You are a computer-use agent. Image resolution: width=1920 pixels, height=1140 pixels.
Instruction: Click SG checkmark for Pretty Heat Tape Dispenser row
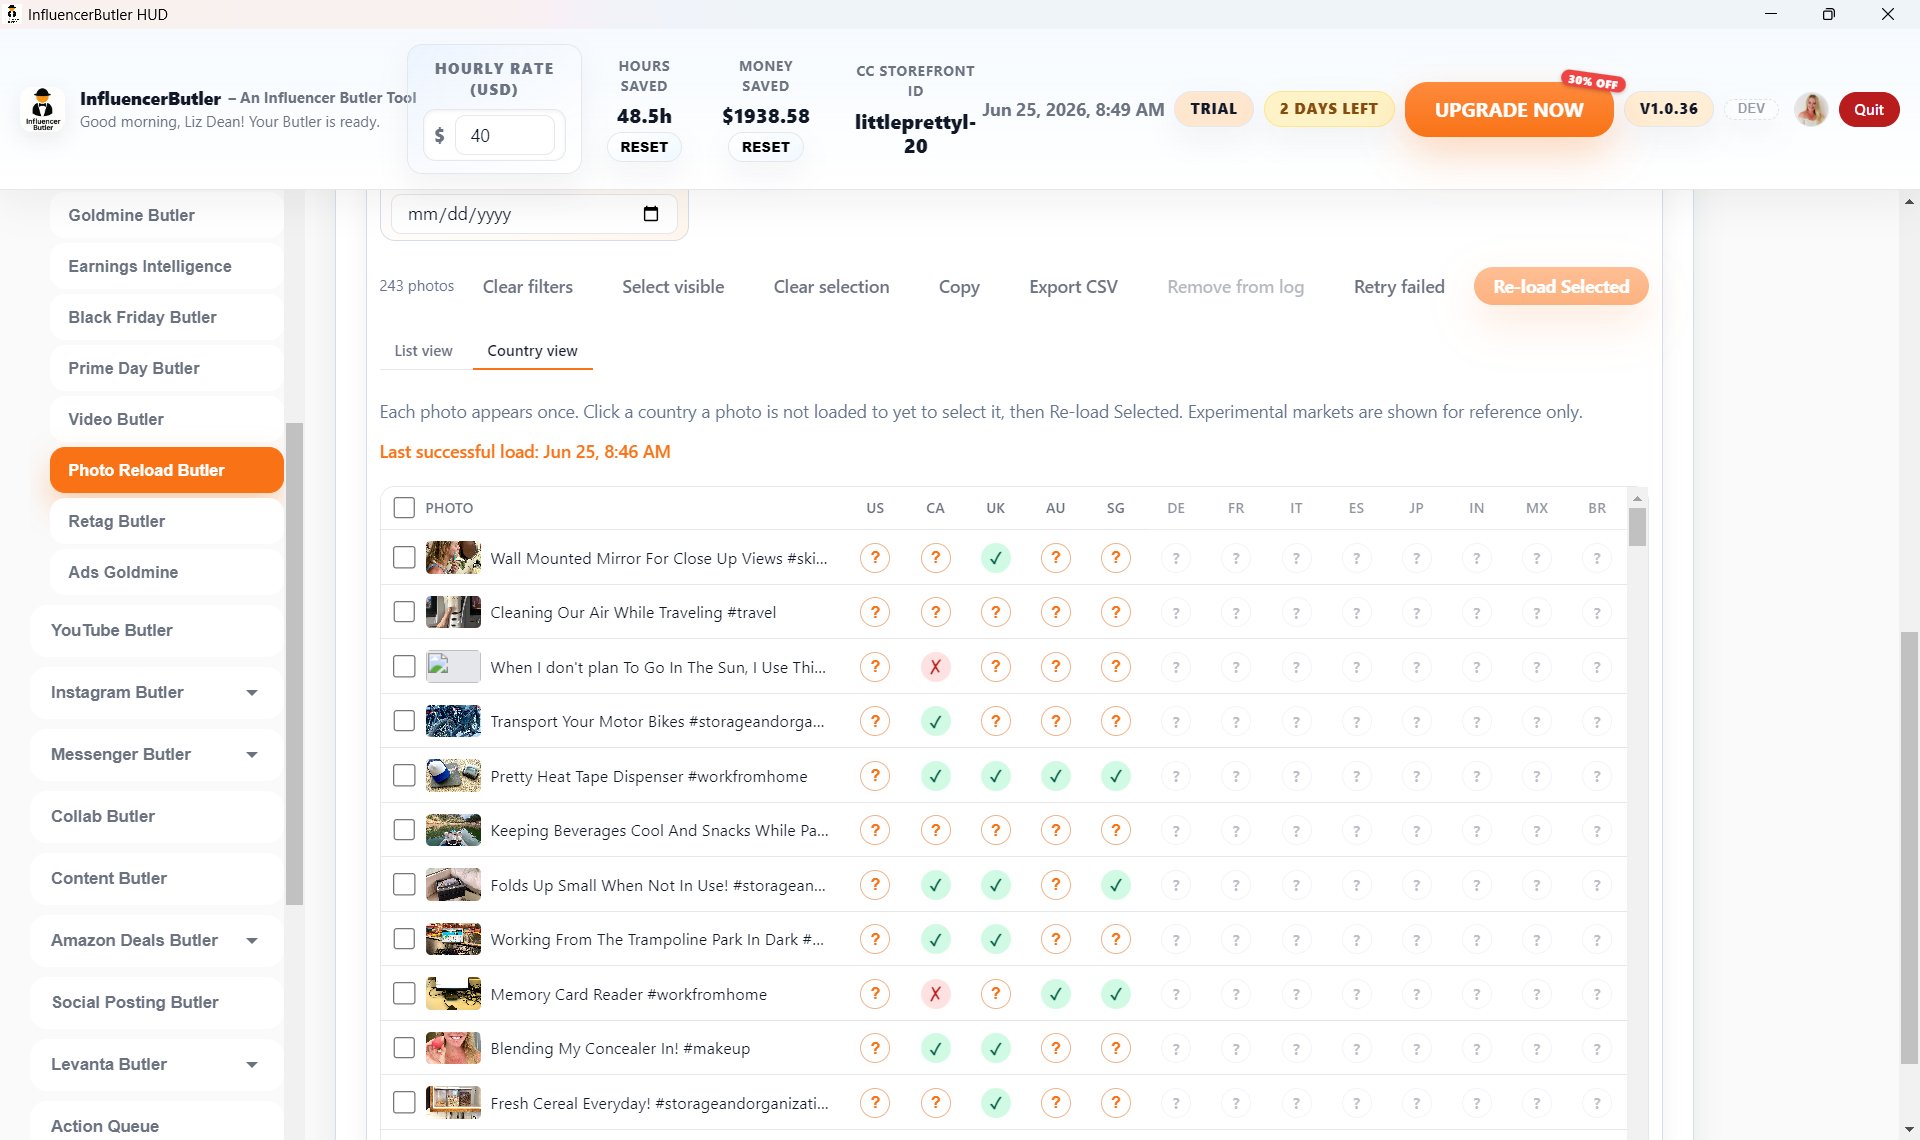(x=1115, y=776)
